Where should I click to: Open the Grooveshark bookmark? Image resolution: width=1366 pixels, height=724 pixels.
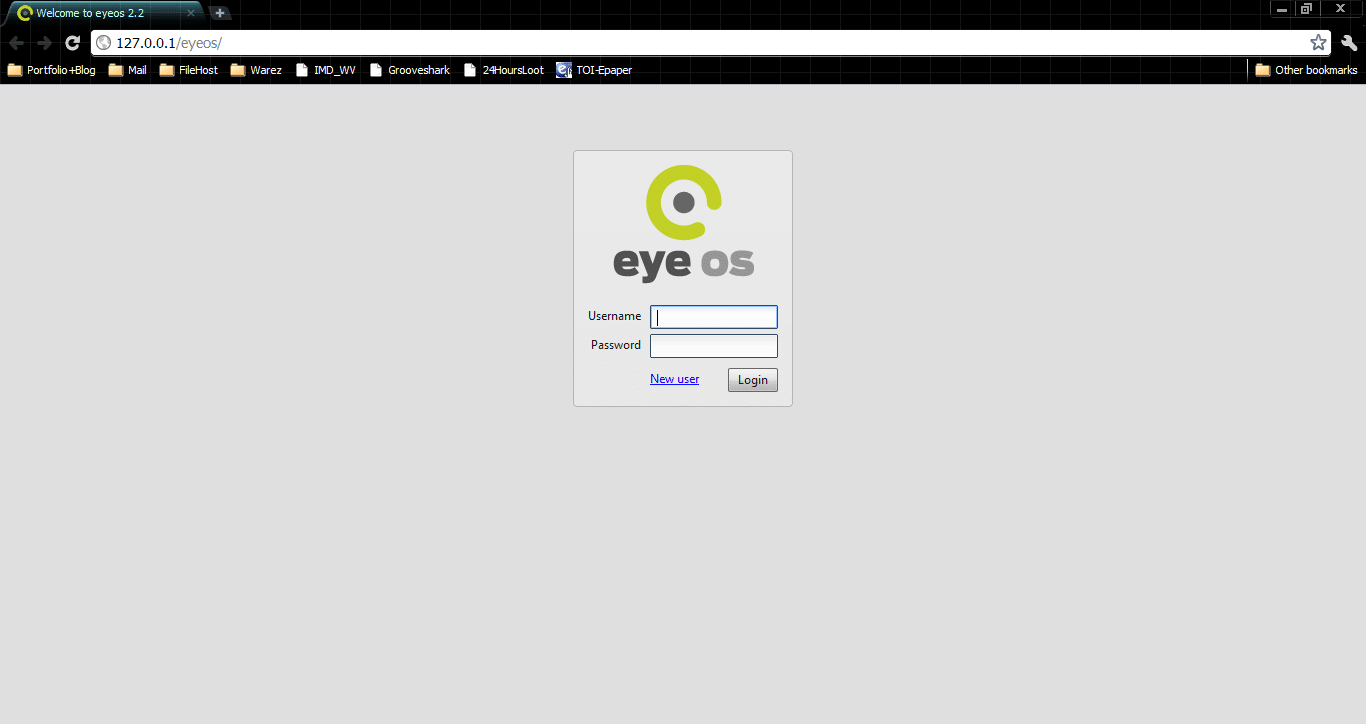coord(410,70)
